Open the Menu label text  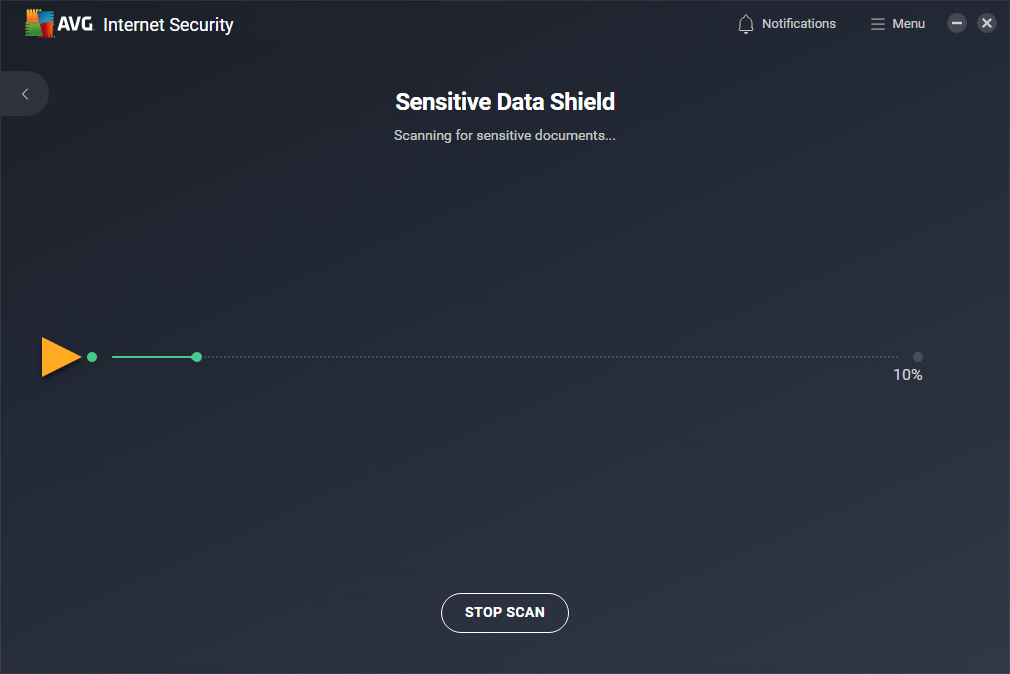tap(908, 24)
